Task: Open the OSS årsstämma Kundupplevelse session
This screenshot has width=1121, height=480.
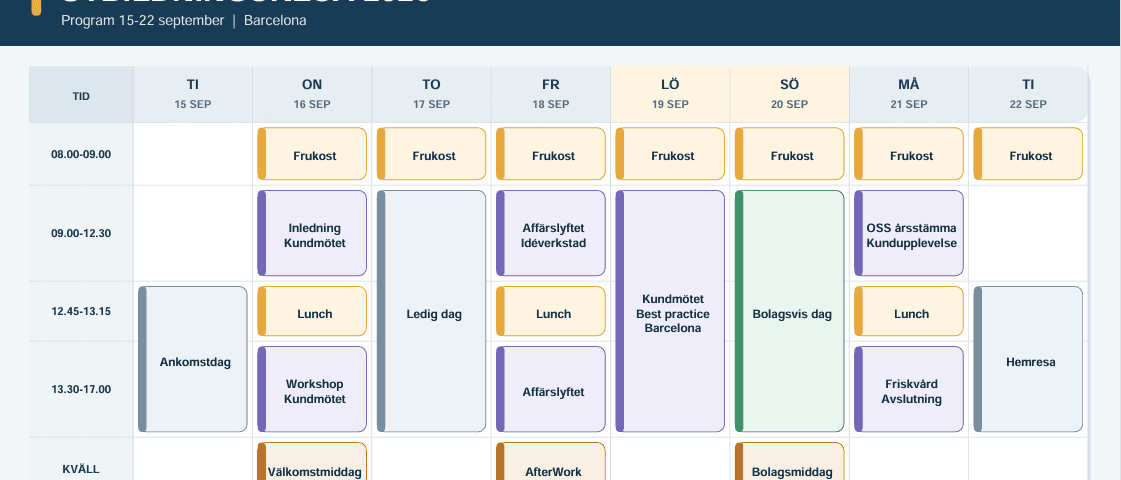Action: click(909, 233)
